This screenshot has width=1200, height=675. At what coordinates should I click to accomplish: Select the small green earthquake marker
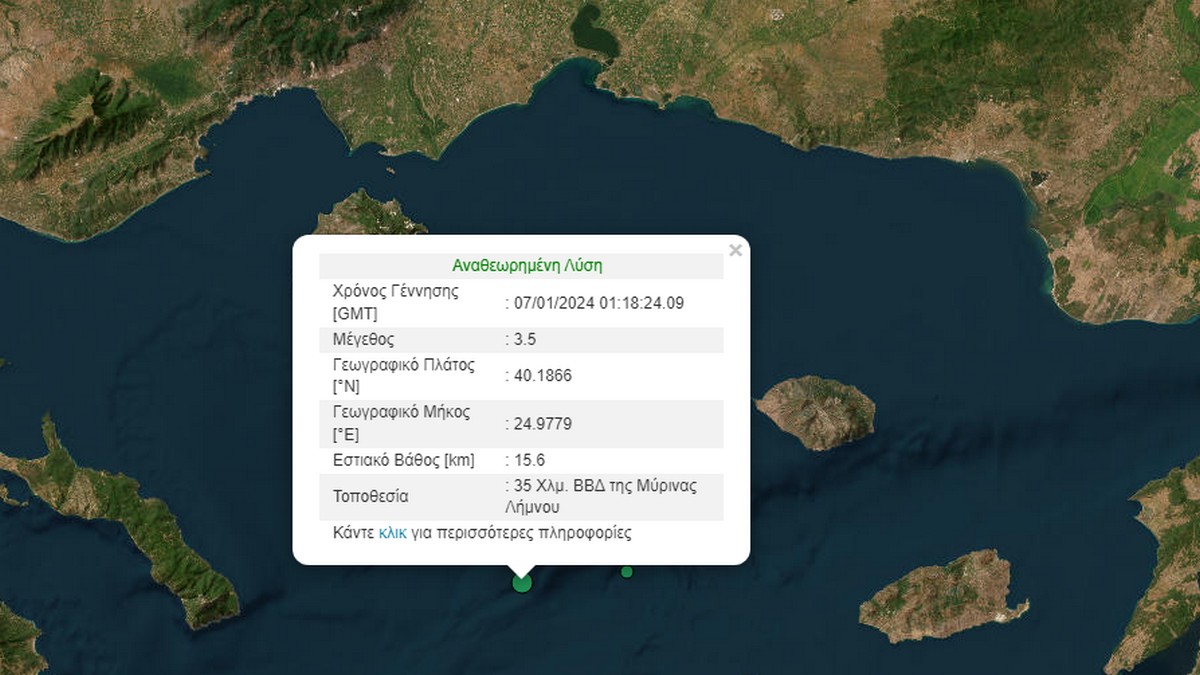pyautogui.click(x=627, y=572)
